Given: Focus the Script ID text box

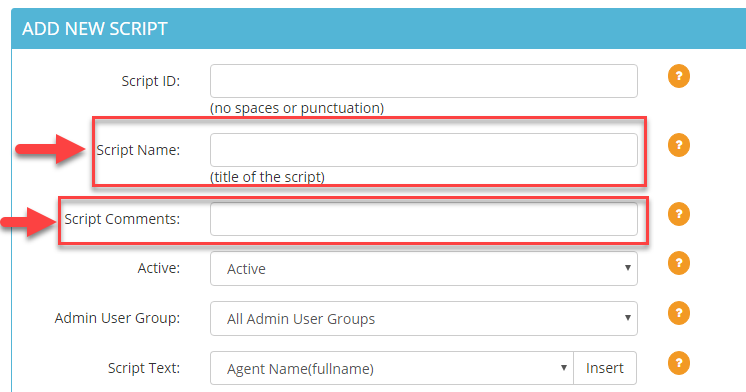Looking at the screenshot, I should pyautogui.click(x=423, y=81).
